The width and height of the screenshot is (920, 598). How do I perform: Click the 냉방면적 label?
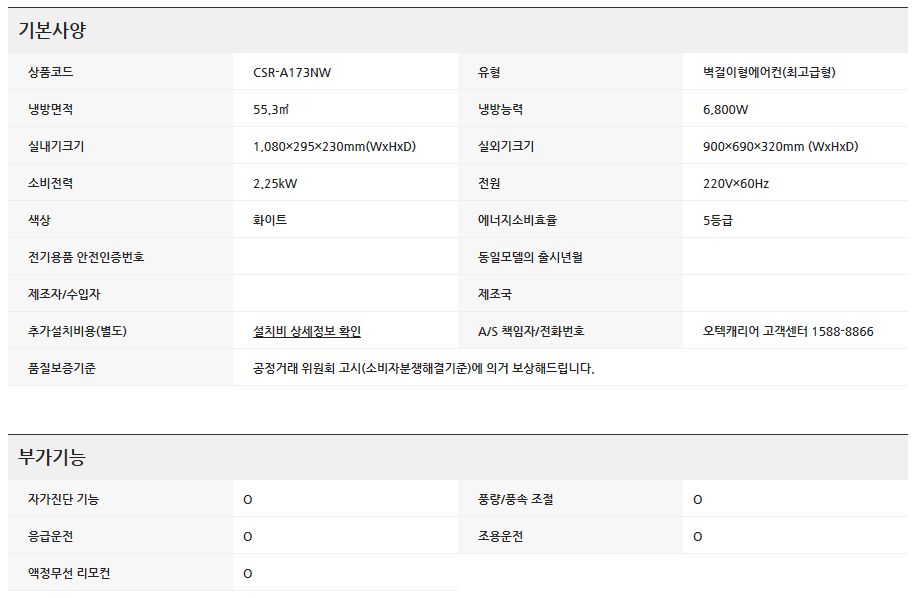click(50, 109)
